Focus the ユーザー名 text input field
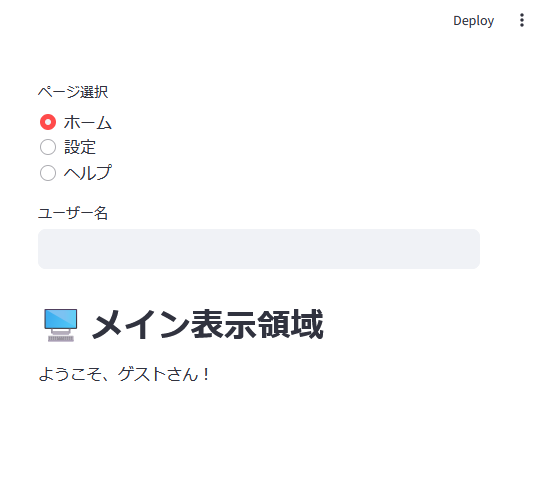This screenshot has height=479, width=537. point(259,249)
